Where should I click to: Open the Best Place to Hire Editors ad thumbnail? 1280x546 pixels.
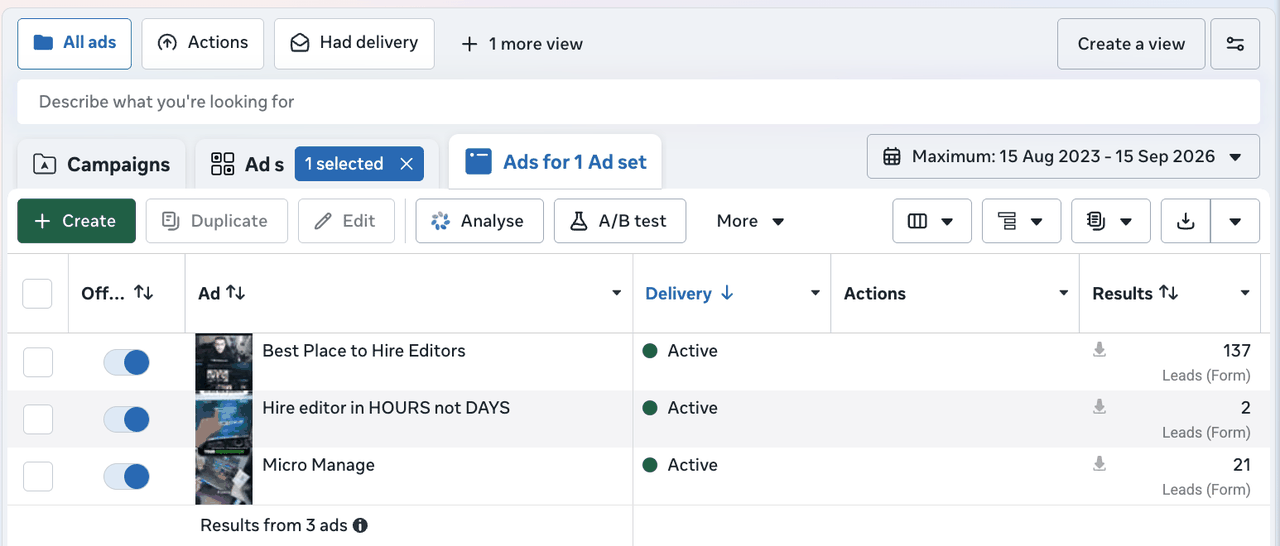pyautogui.click(x=224, y=362)
